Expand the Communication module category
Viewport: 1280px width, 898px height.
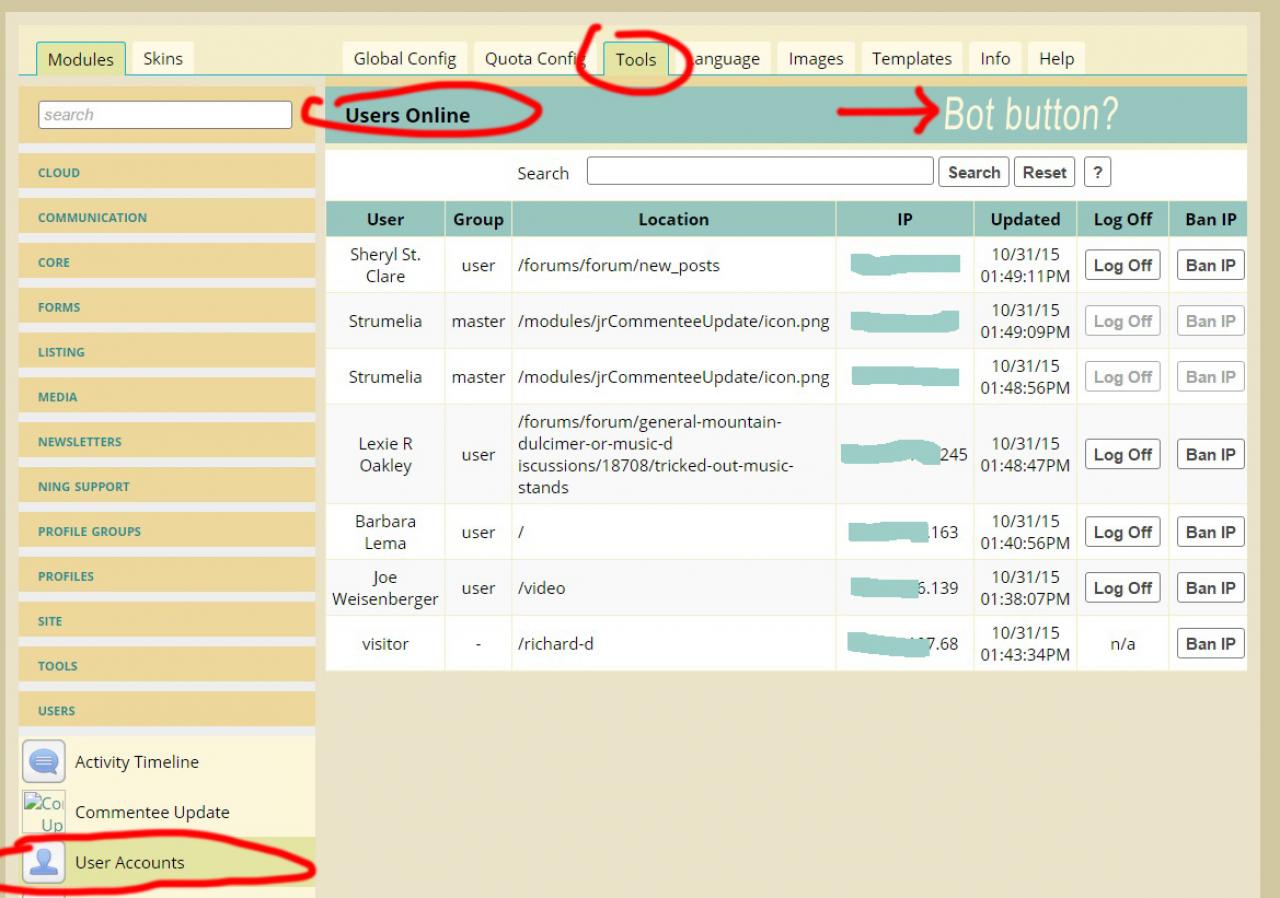(92, 218)
